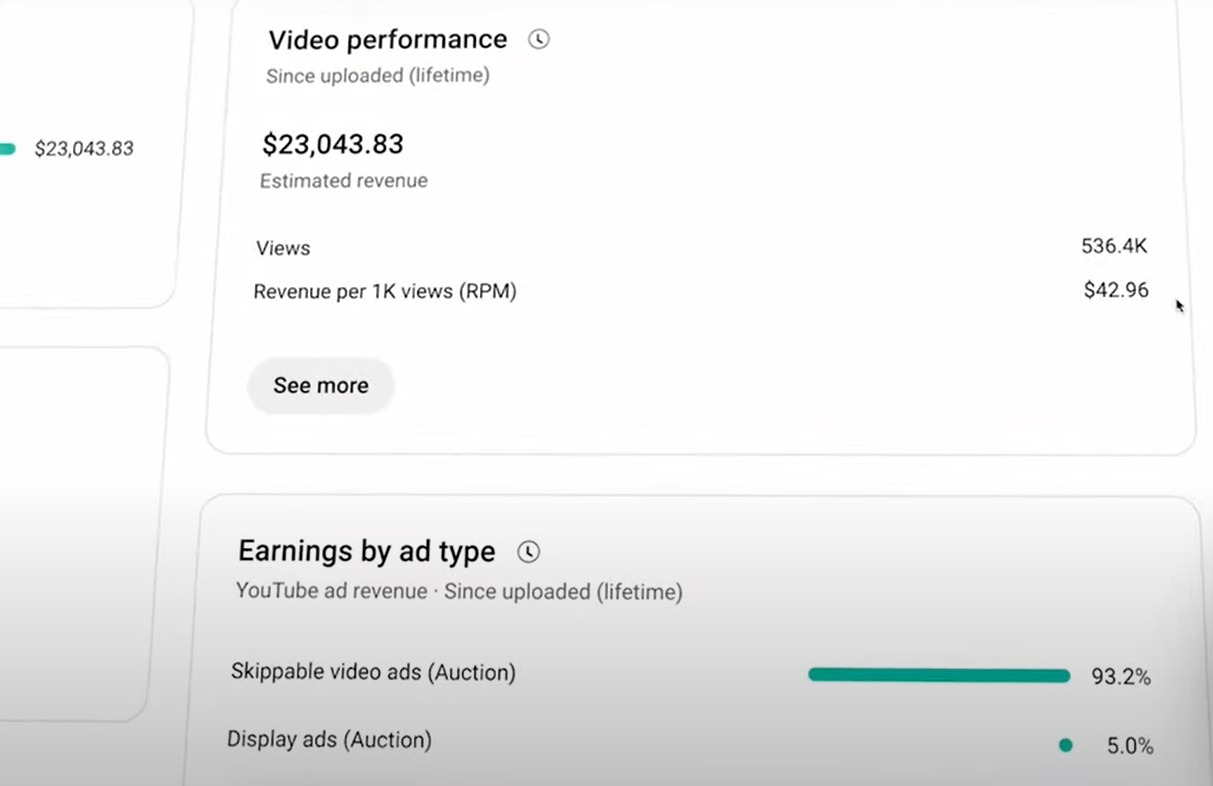1213x786 pixels.
Task: Select the Revenue per 1K views (RPM) row
Action: 701,291
